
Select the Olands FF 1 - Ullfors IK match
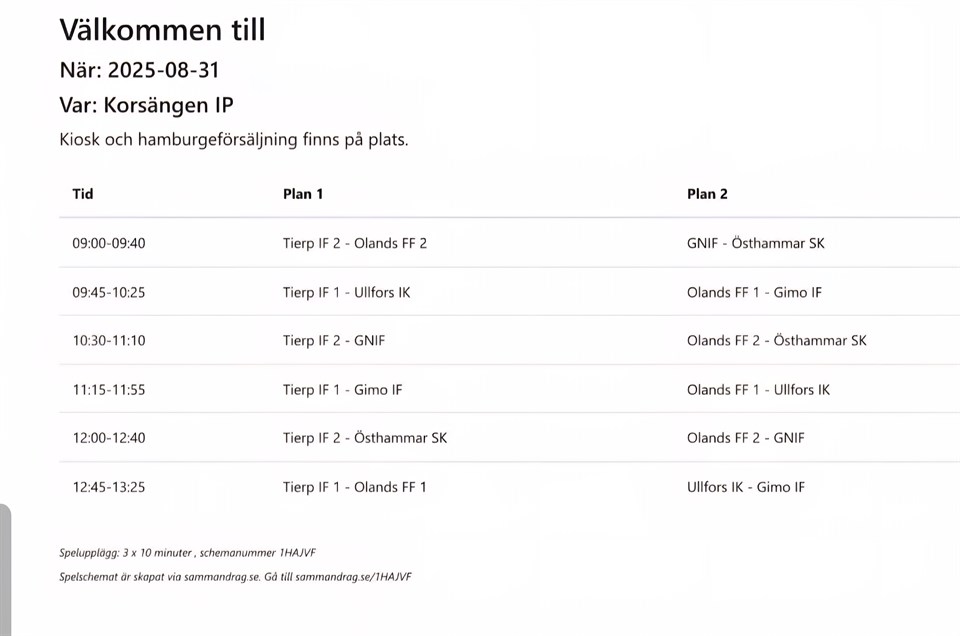coord(758,390)
